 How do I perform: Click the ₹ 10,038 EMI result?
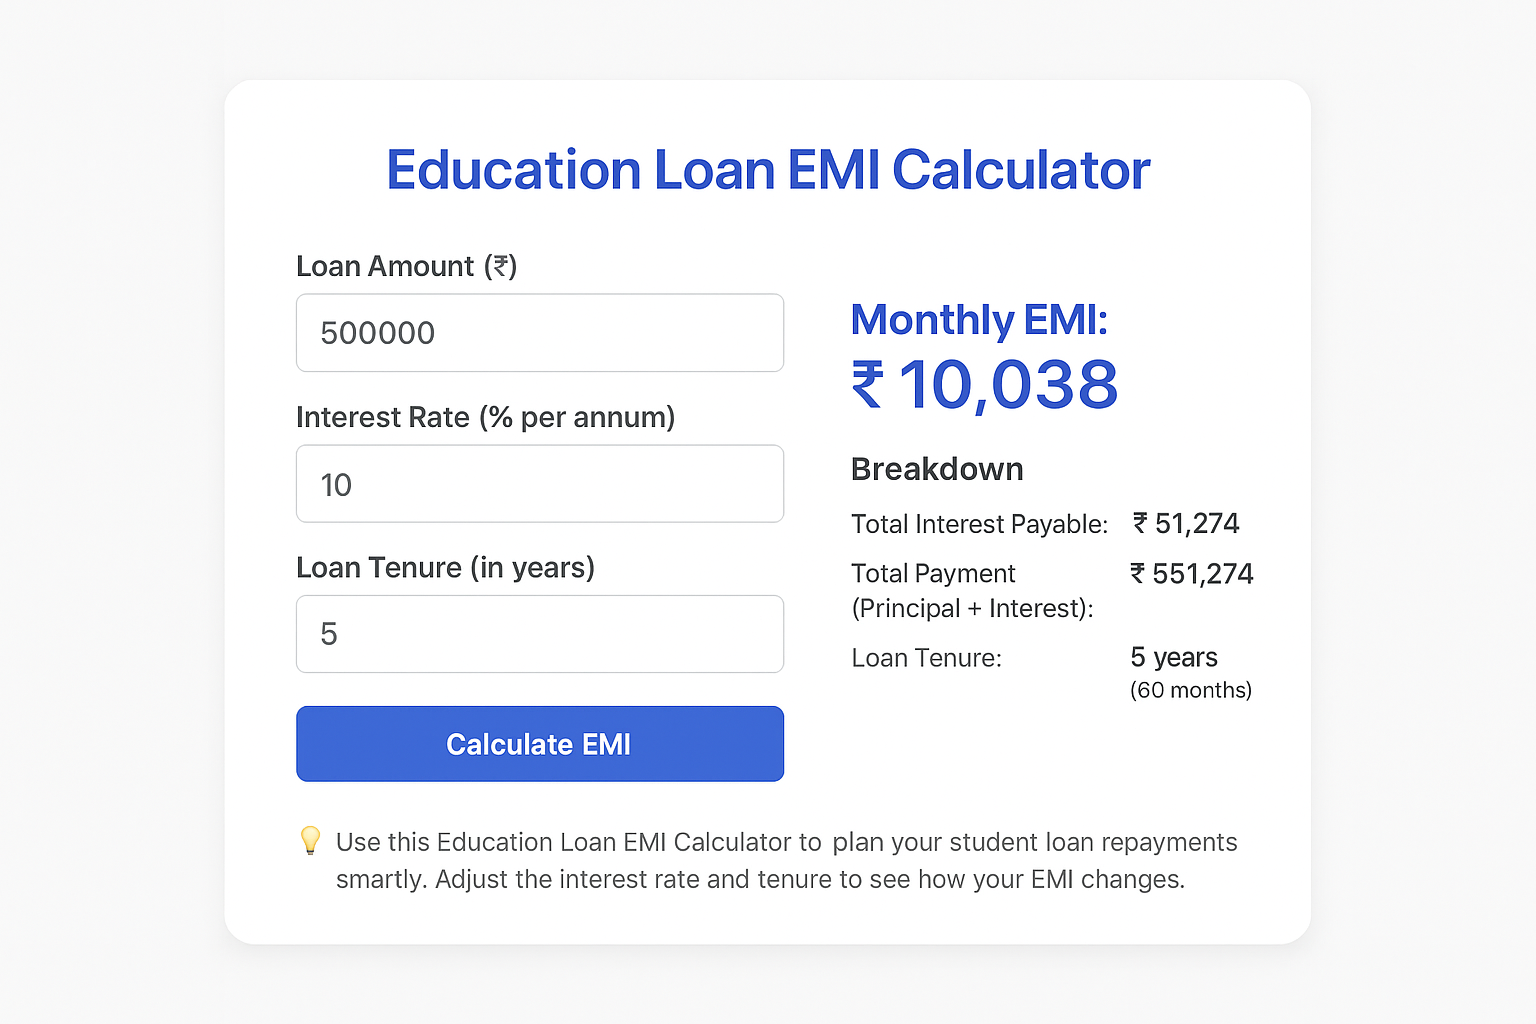coord(985,385)
